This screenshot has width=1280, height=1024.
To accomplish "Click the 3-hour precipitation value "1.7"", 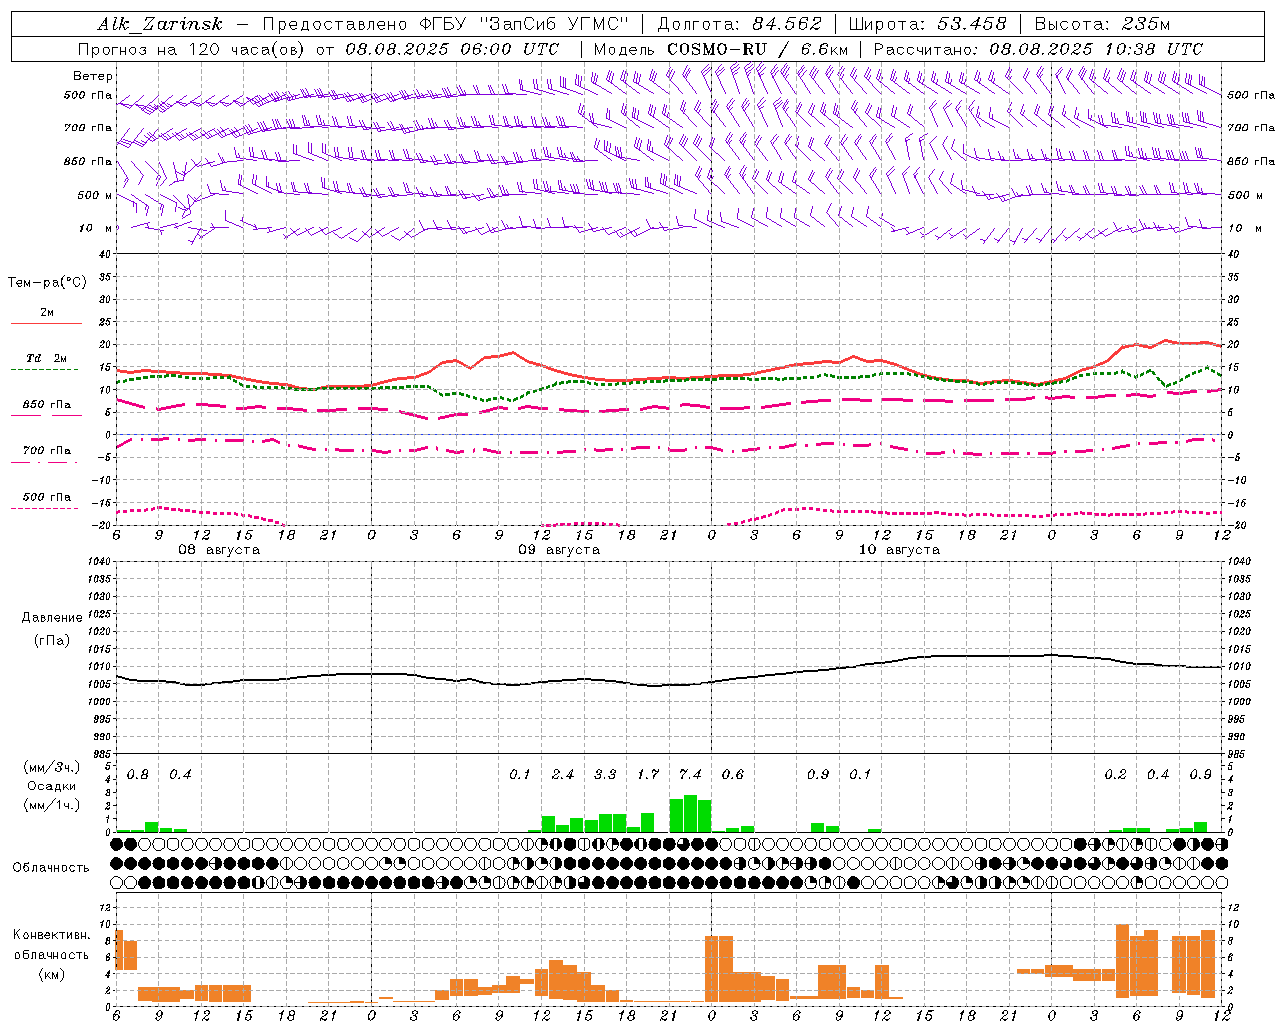I will tap(648, 774).
